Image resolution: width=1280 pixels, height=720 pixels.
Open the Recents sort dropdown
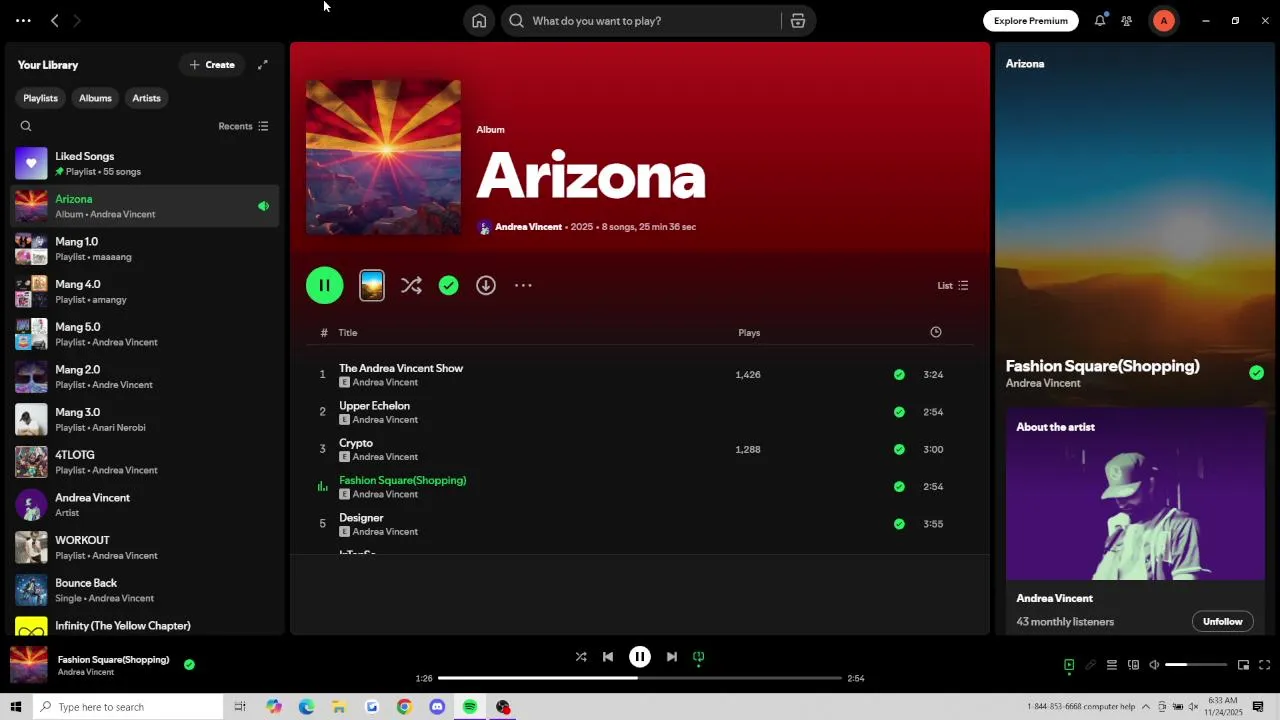tap(243, 126)
